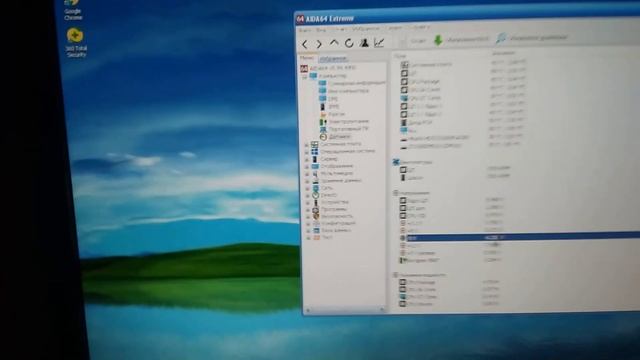The width and height of the screenshot is (640, 360).
Task: Go forward with the right arrow toolbar icon
Action: (x=319, y=44)
